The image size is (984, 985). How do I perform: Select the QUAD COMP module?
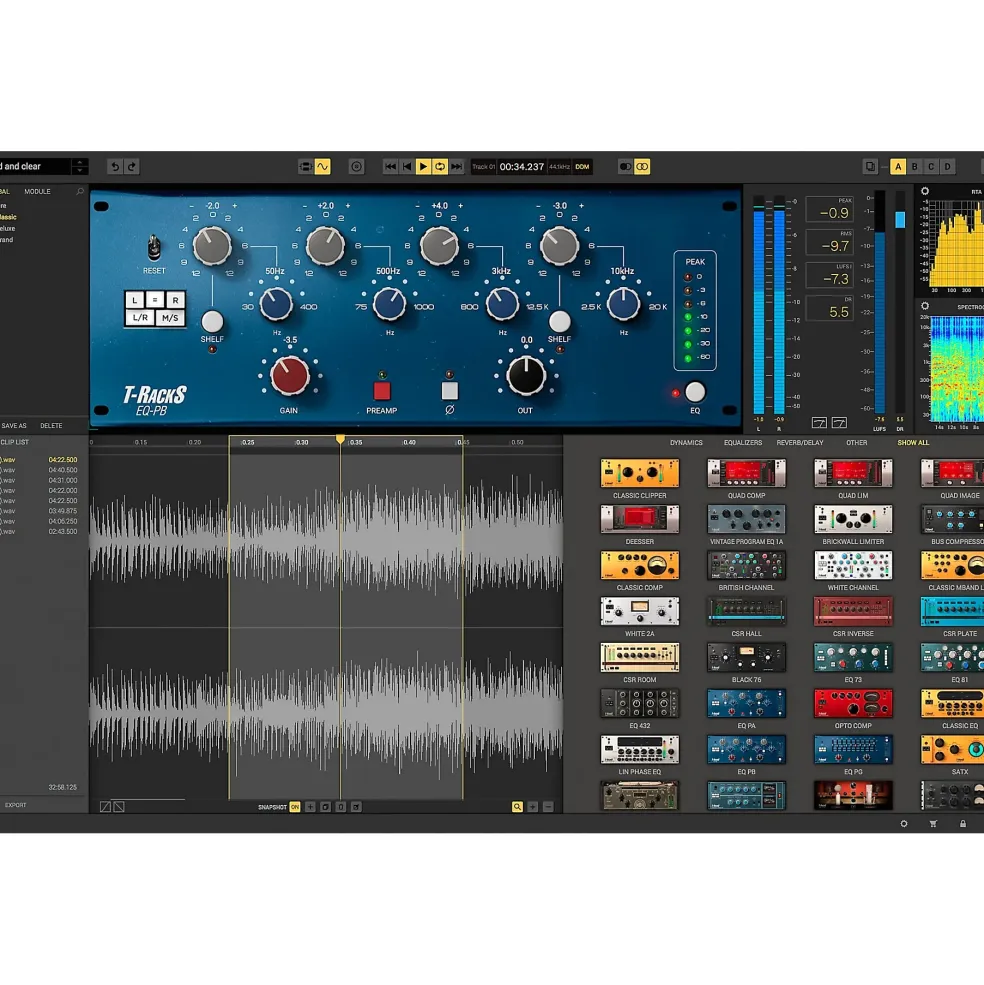[x=746, y=473]
